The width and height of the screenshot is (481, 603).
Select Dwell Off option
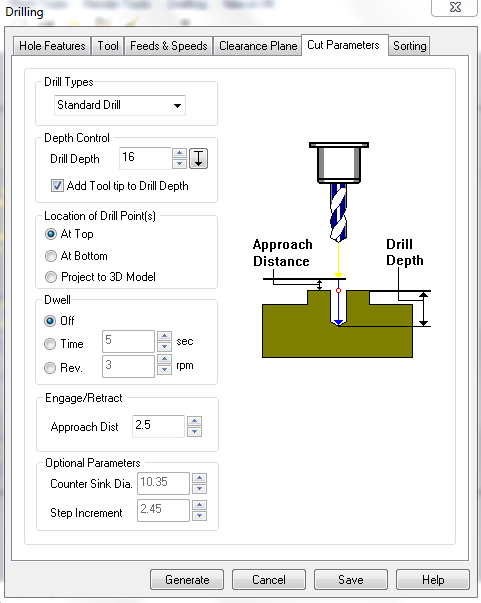tap(50, 321)
